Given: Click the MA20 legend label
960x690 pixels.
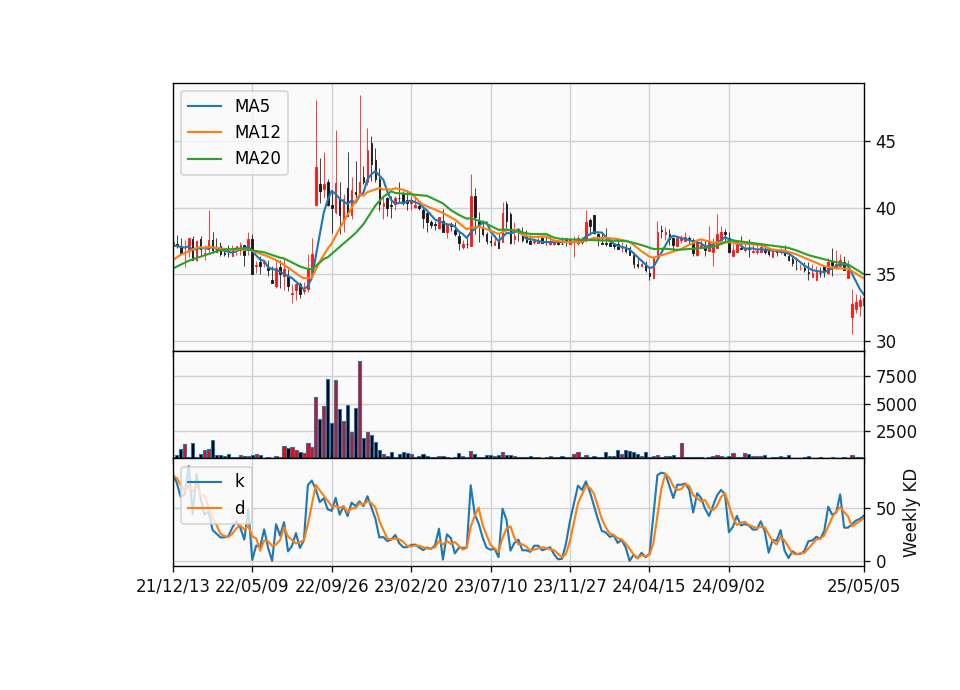Looking at the screenshot, I should pyautogui.click(x=257, y=159).
